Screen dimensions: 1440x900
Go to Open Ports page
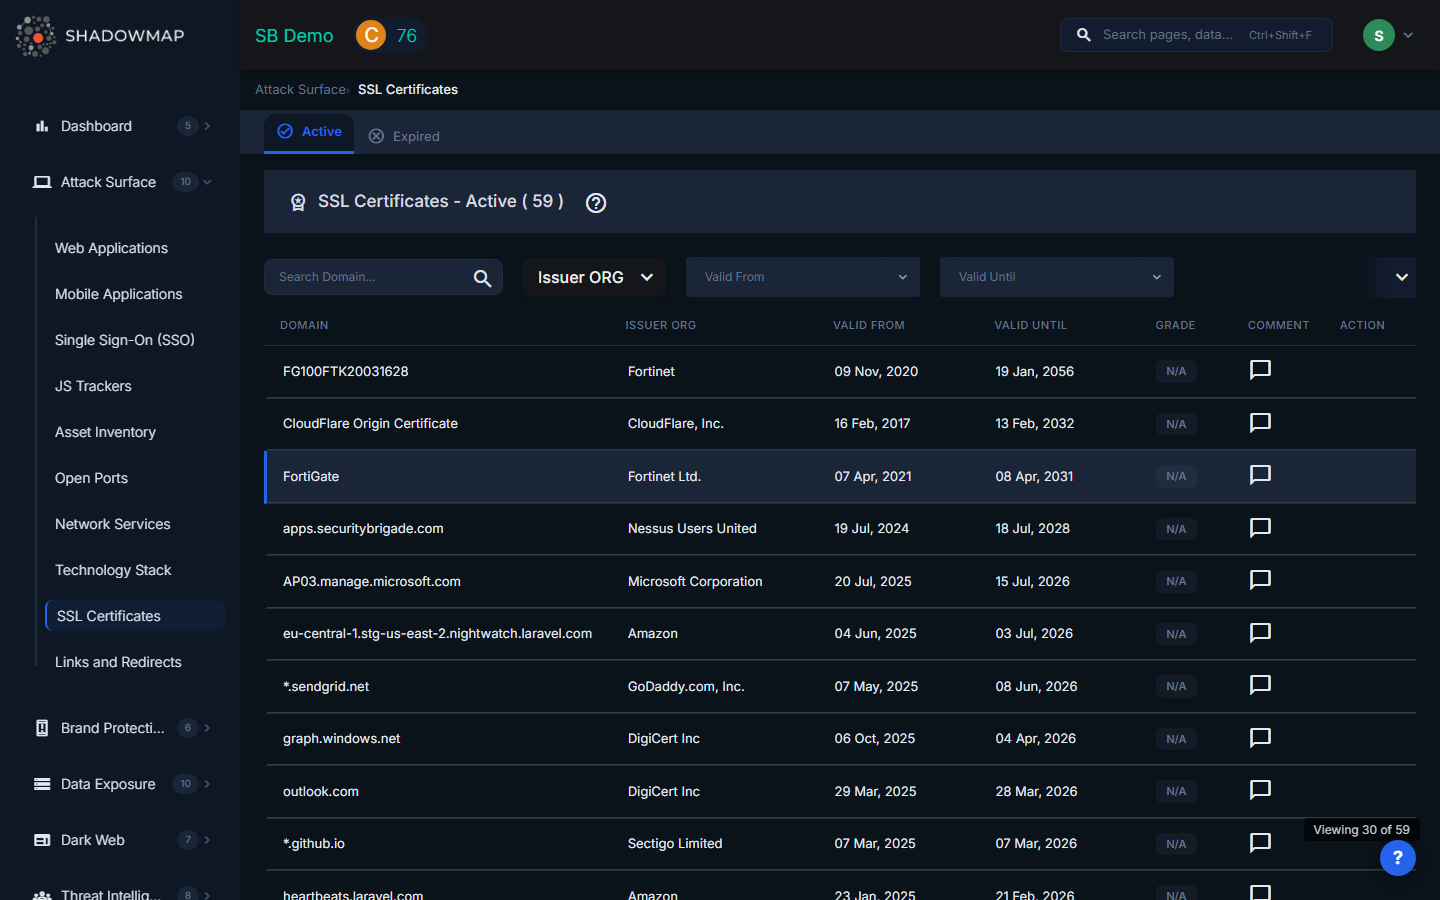pos(91,478)
